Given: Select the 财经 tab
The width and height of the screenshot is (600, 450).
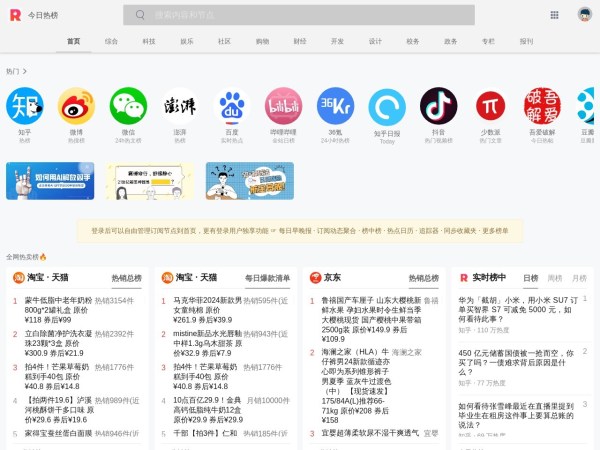Looking at the screenshot, I should (300, 41).
